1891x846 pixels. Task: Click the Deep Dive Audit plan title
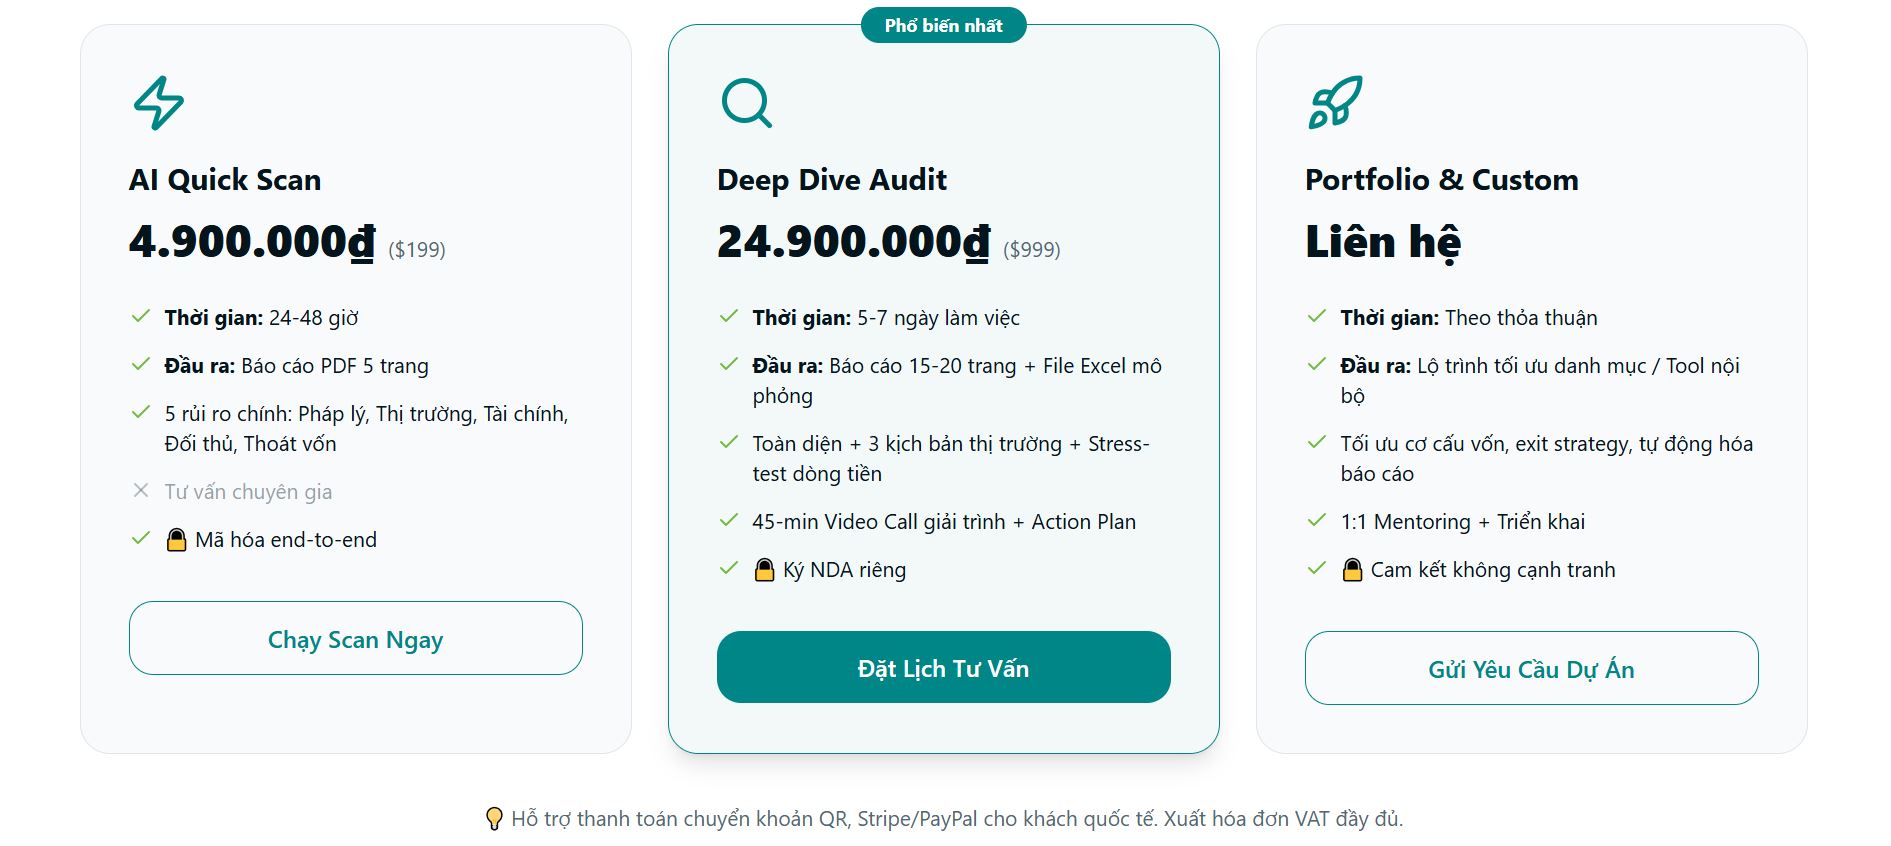coord(831,180)
